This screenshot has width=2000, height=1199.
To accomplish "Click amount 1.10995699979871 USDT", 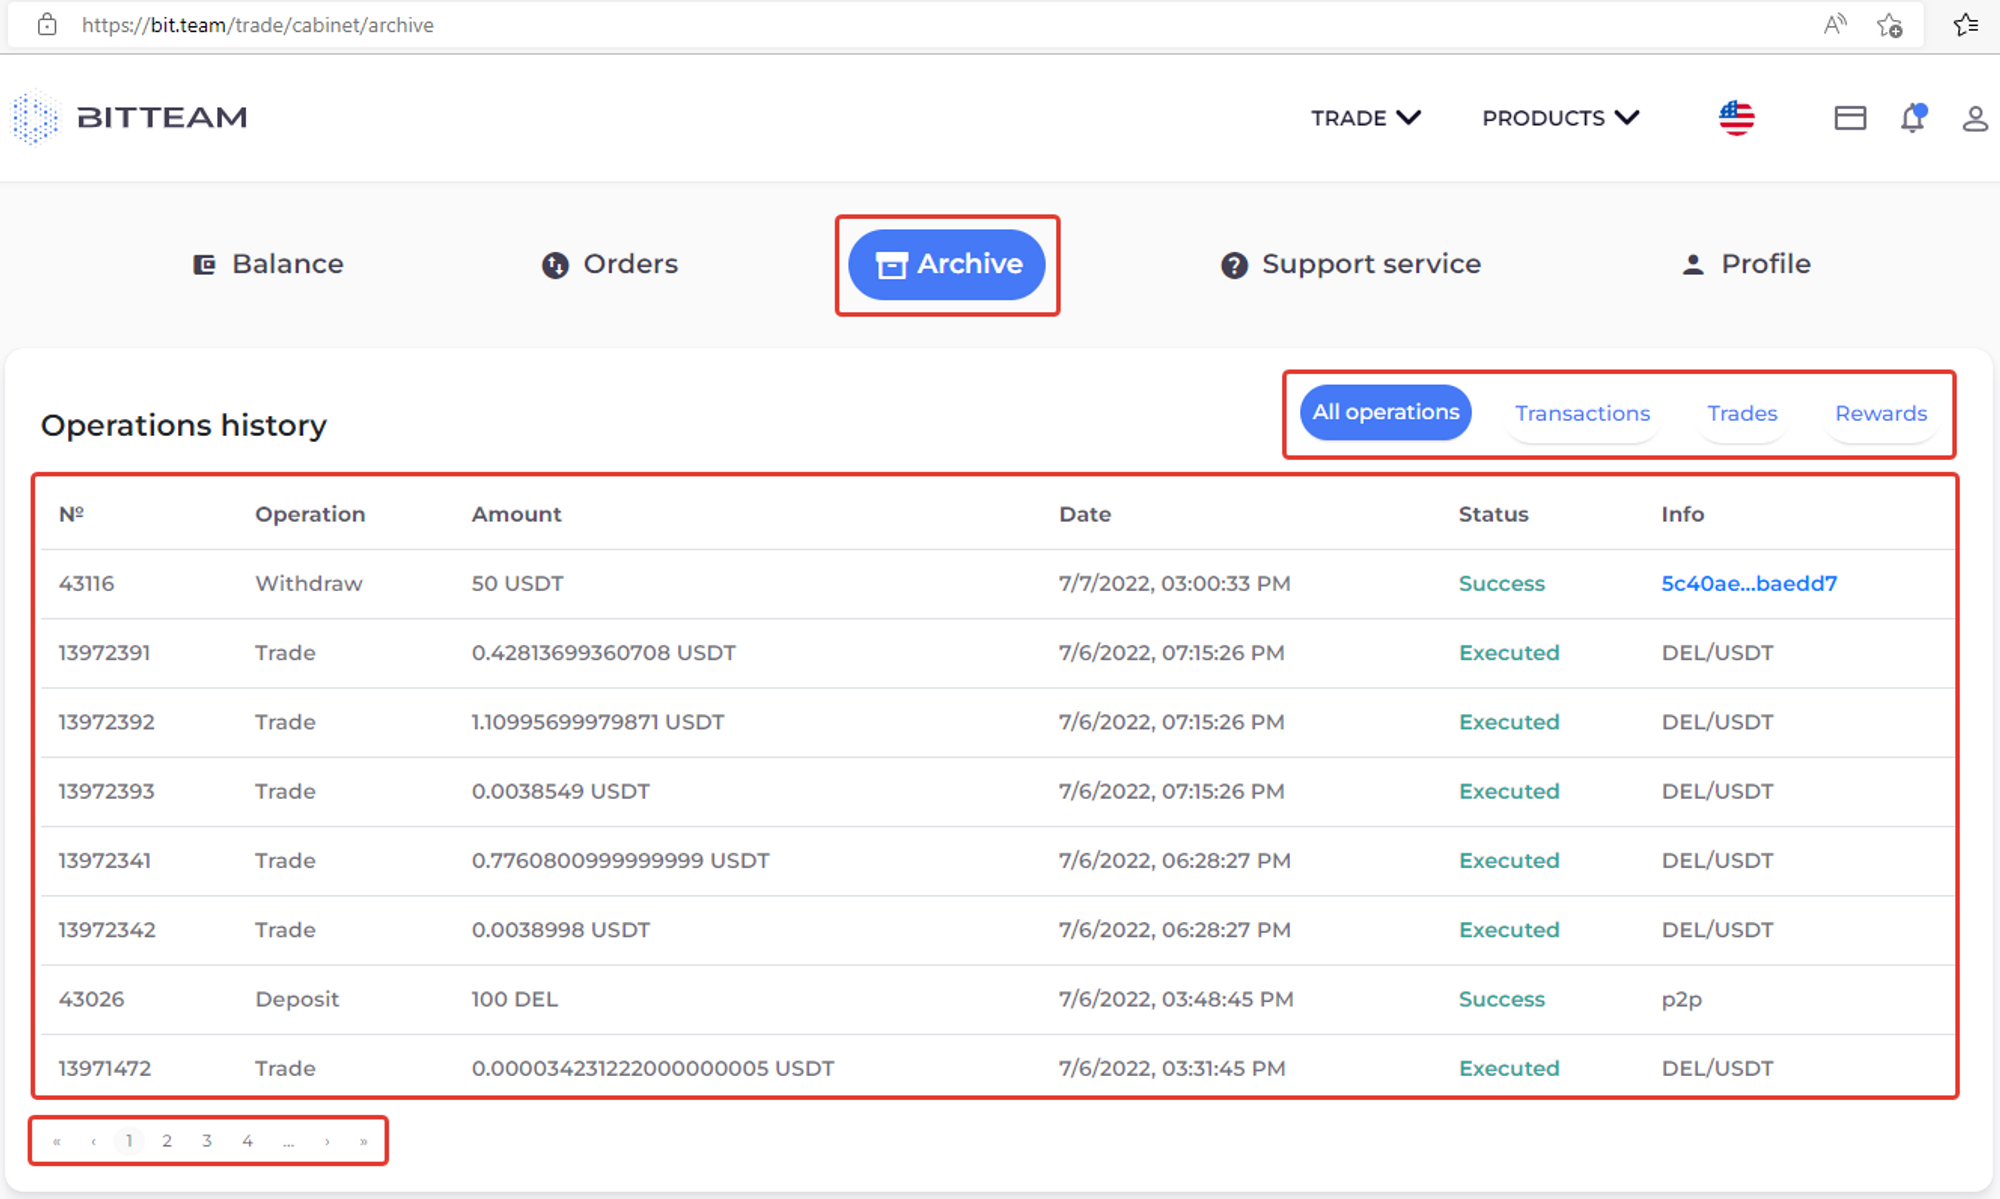I will (598, 722).
